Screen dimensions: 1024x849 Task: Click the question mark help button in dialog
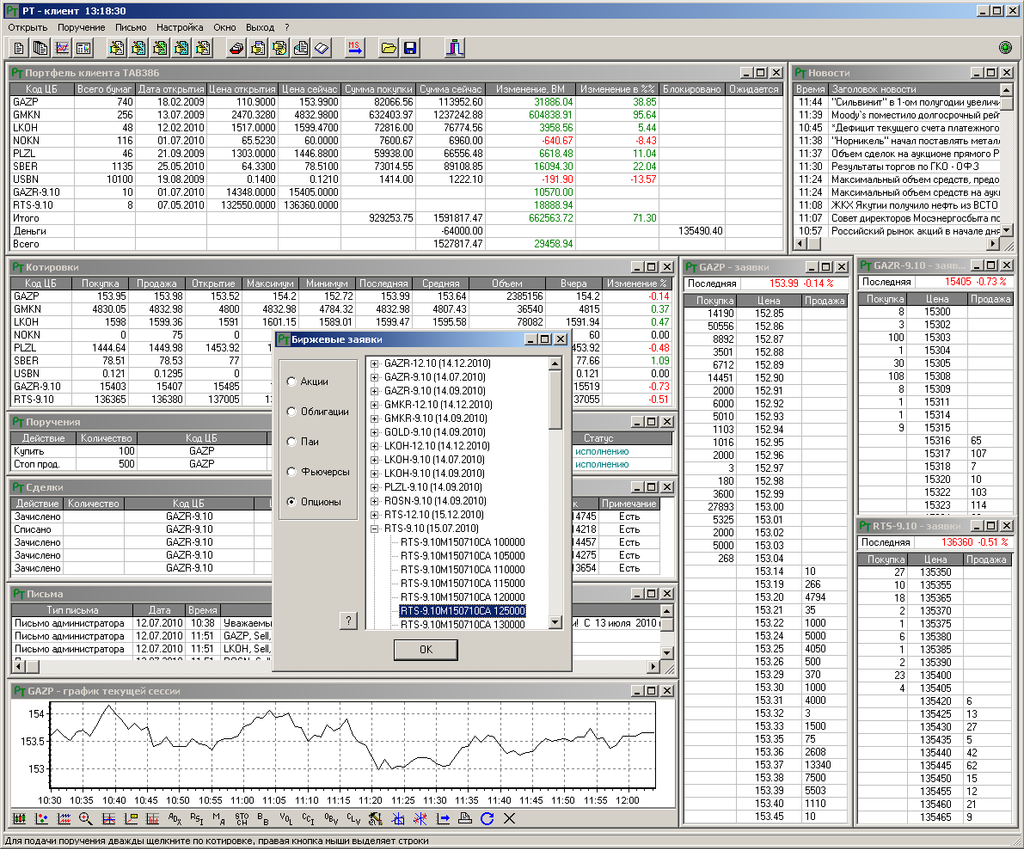tap(348, 620)
